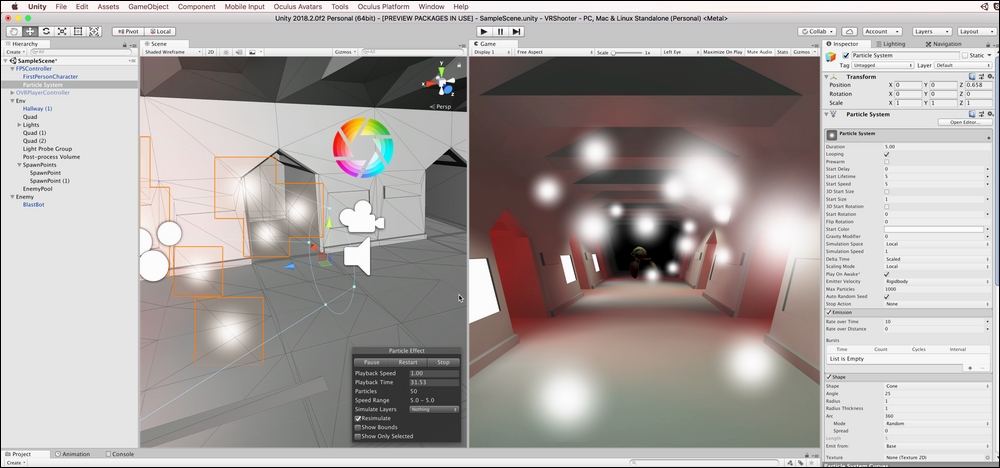Select the combined Transform tool

click(x=94, y=31)
